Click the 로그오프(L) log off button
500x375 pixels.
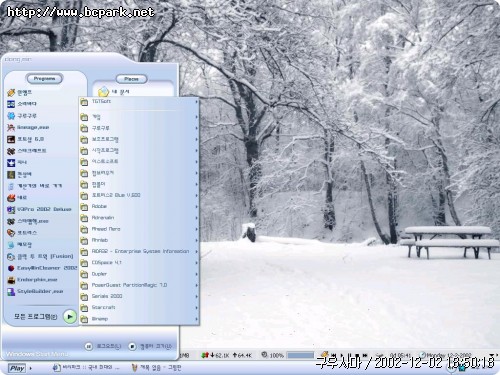(x=103, y=346)
